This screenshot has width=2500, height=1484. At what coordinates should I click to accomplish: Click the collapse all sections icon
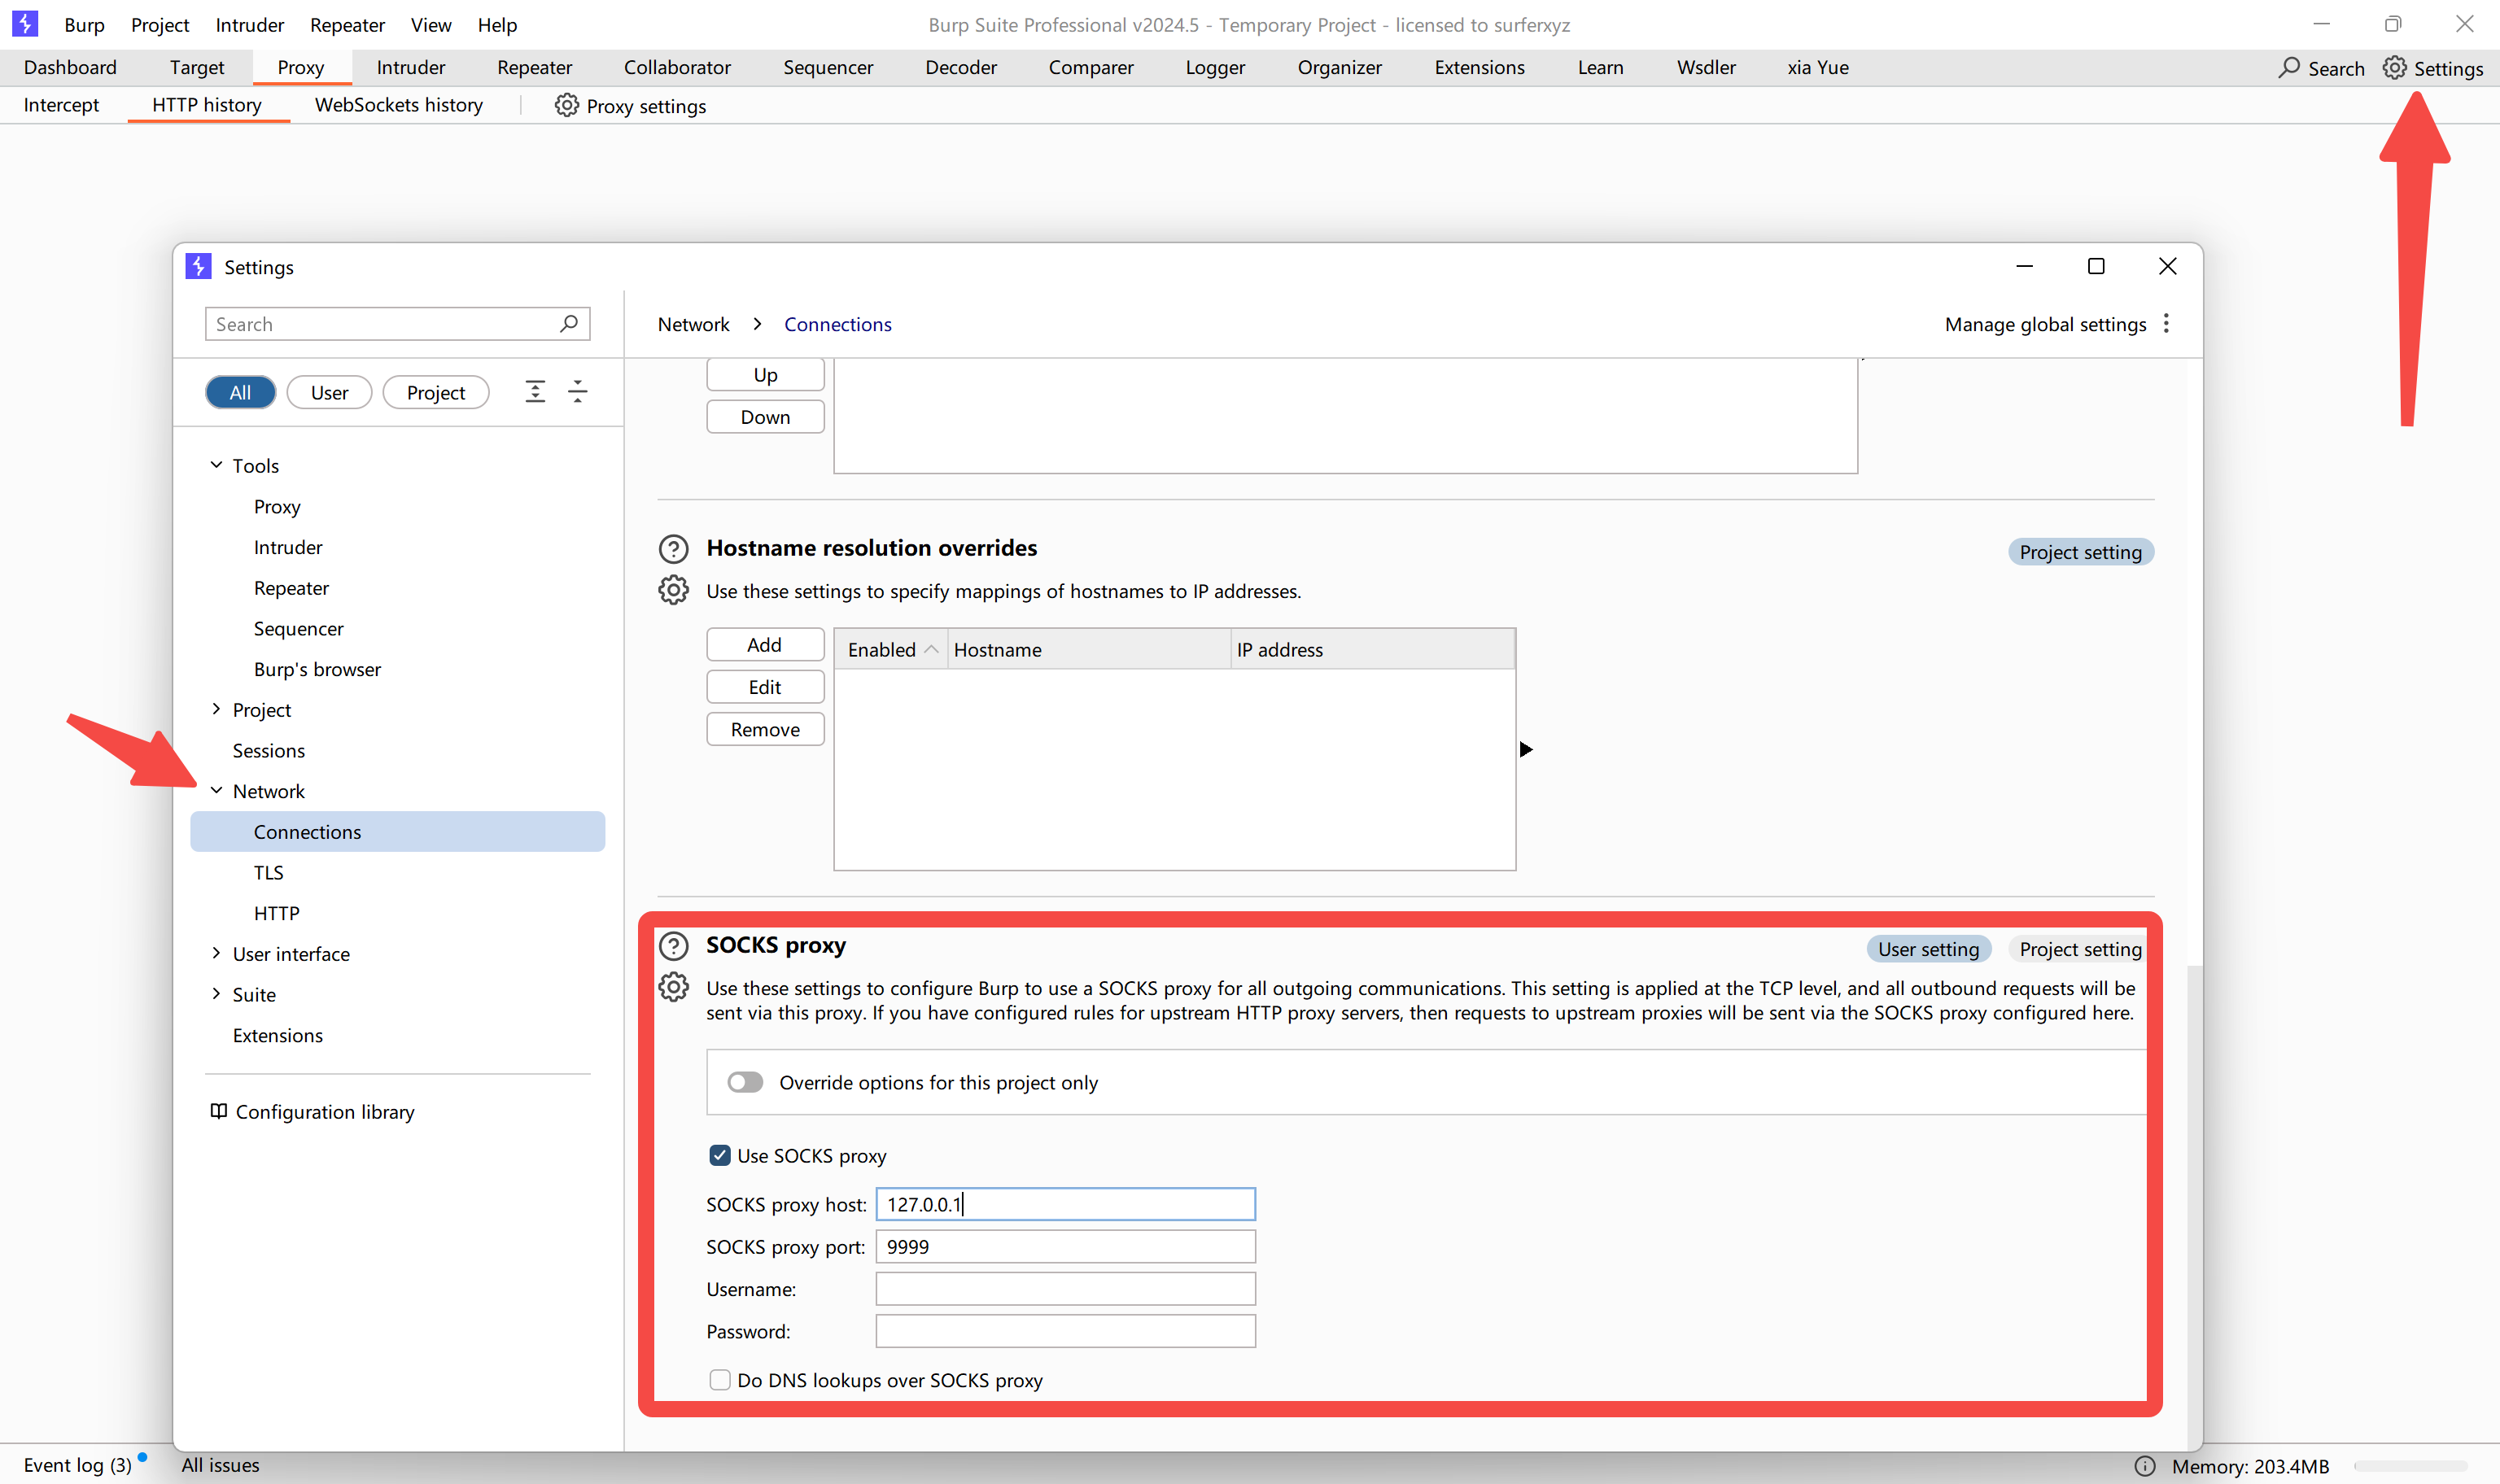click(578, 391)
